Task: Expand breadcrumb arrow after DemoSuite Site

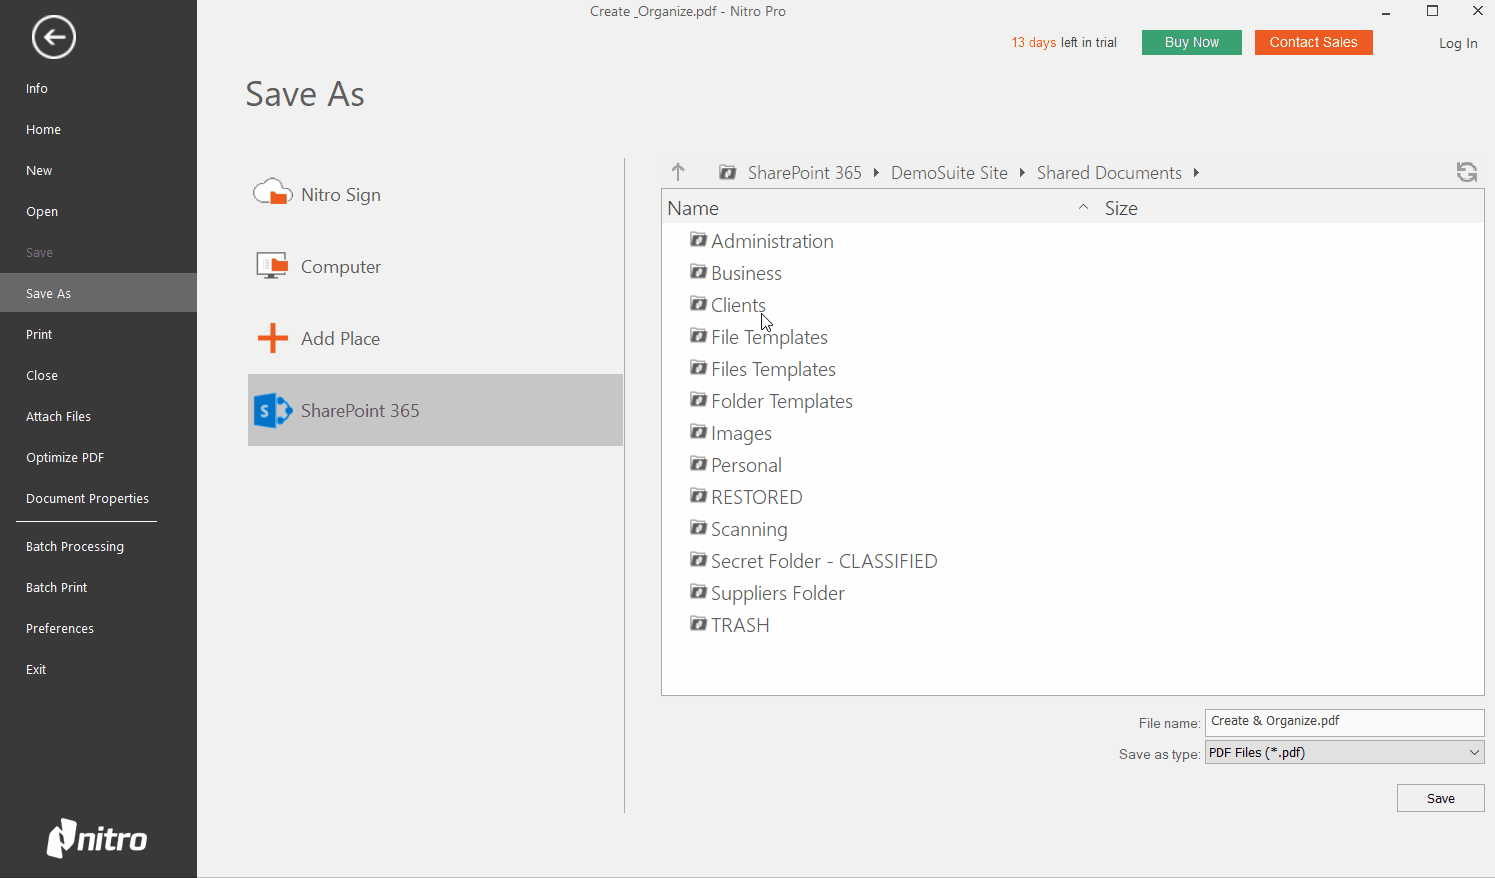Action: click(1022, 173)
